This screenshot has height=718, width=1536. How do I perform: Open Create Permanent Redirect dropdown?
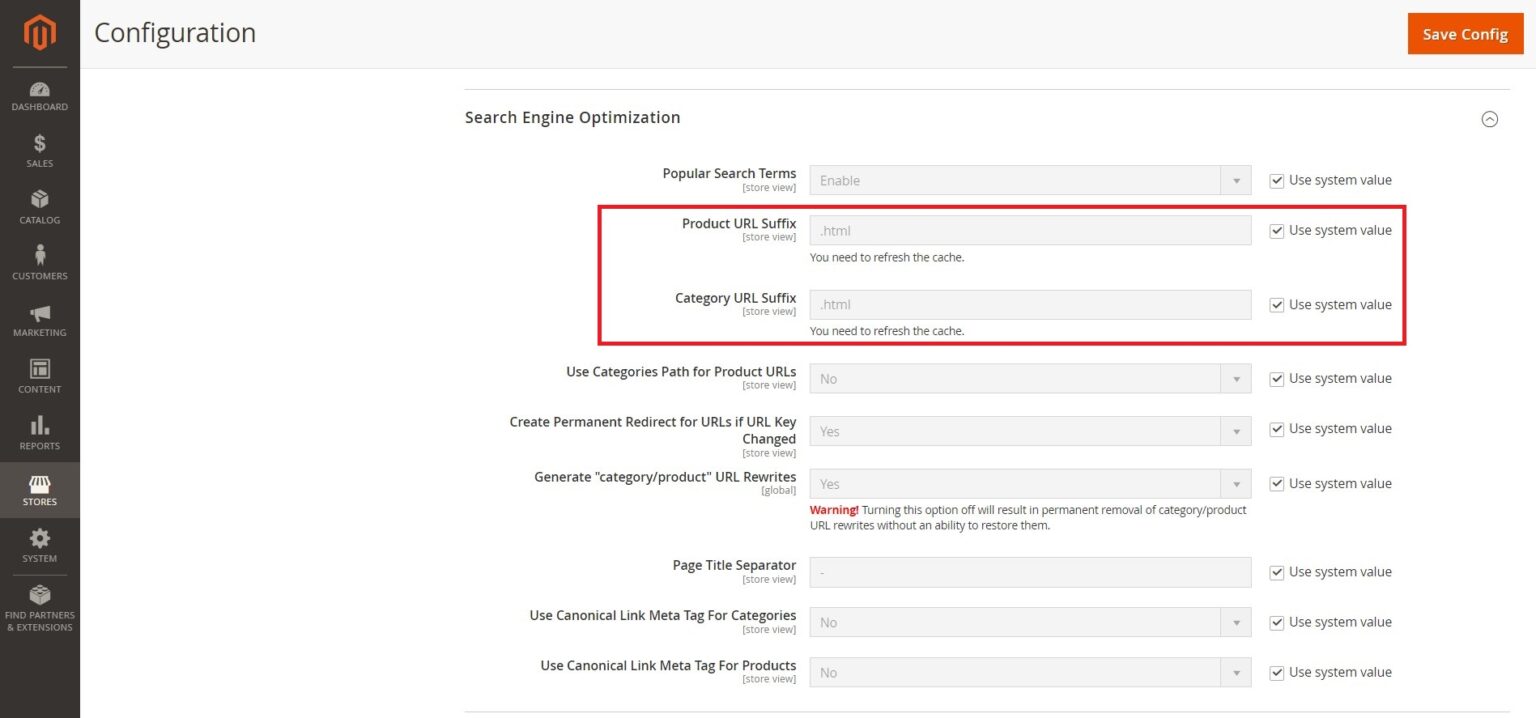[1030, 432]
